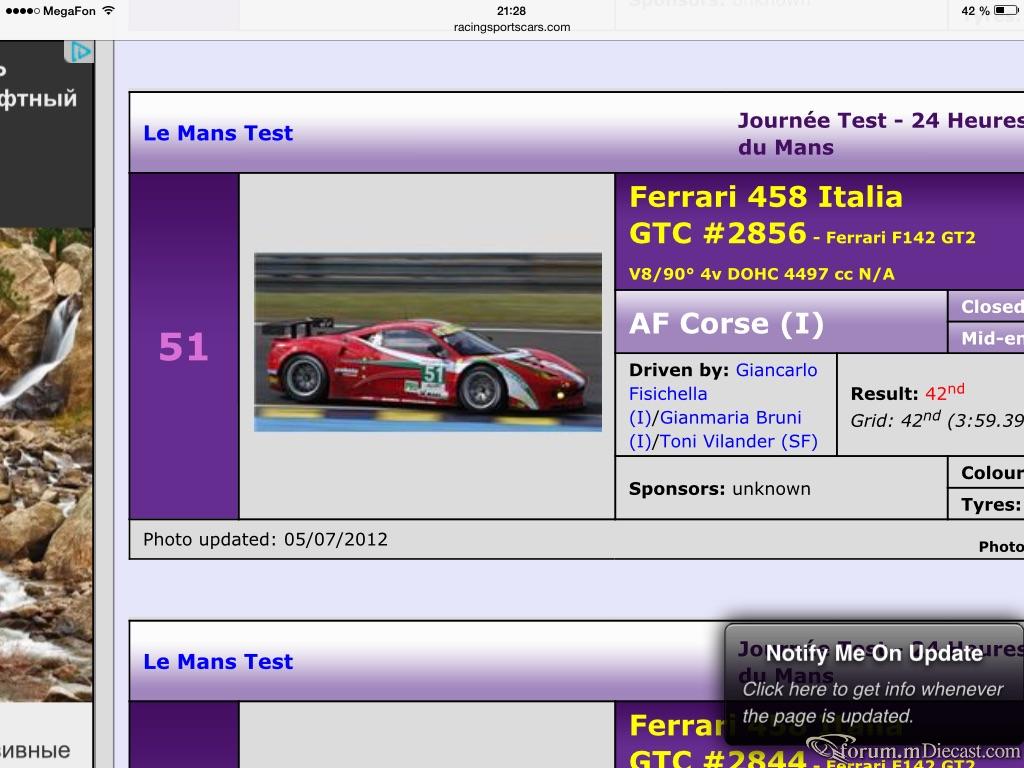
Task: Select the 'Journée Test - 24 Heures du Mans' heading
Action: point(880,133)
